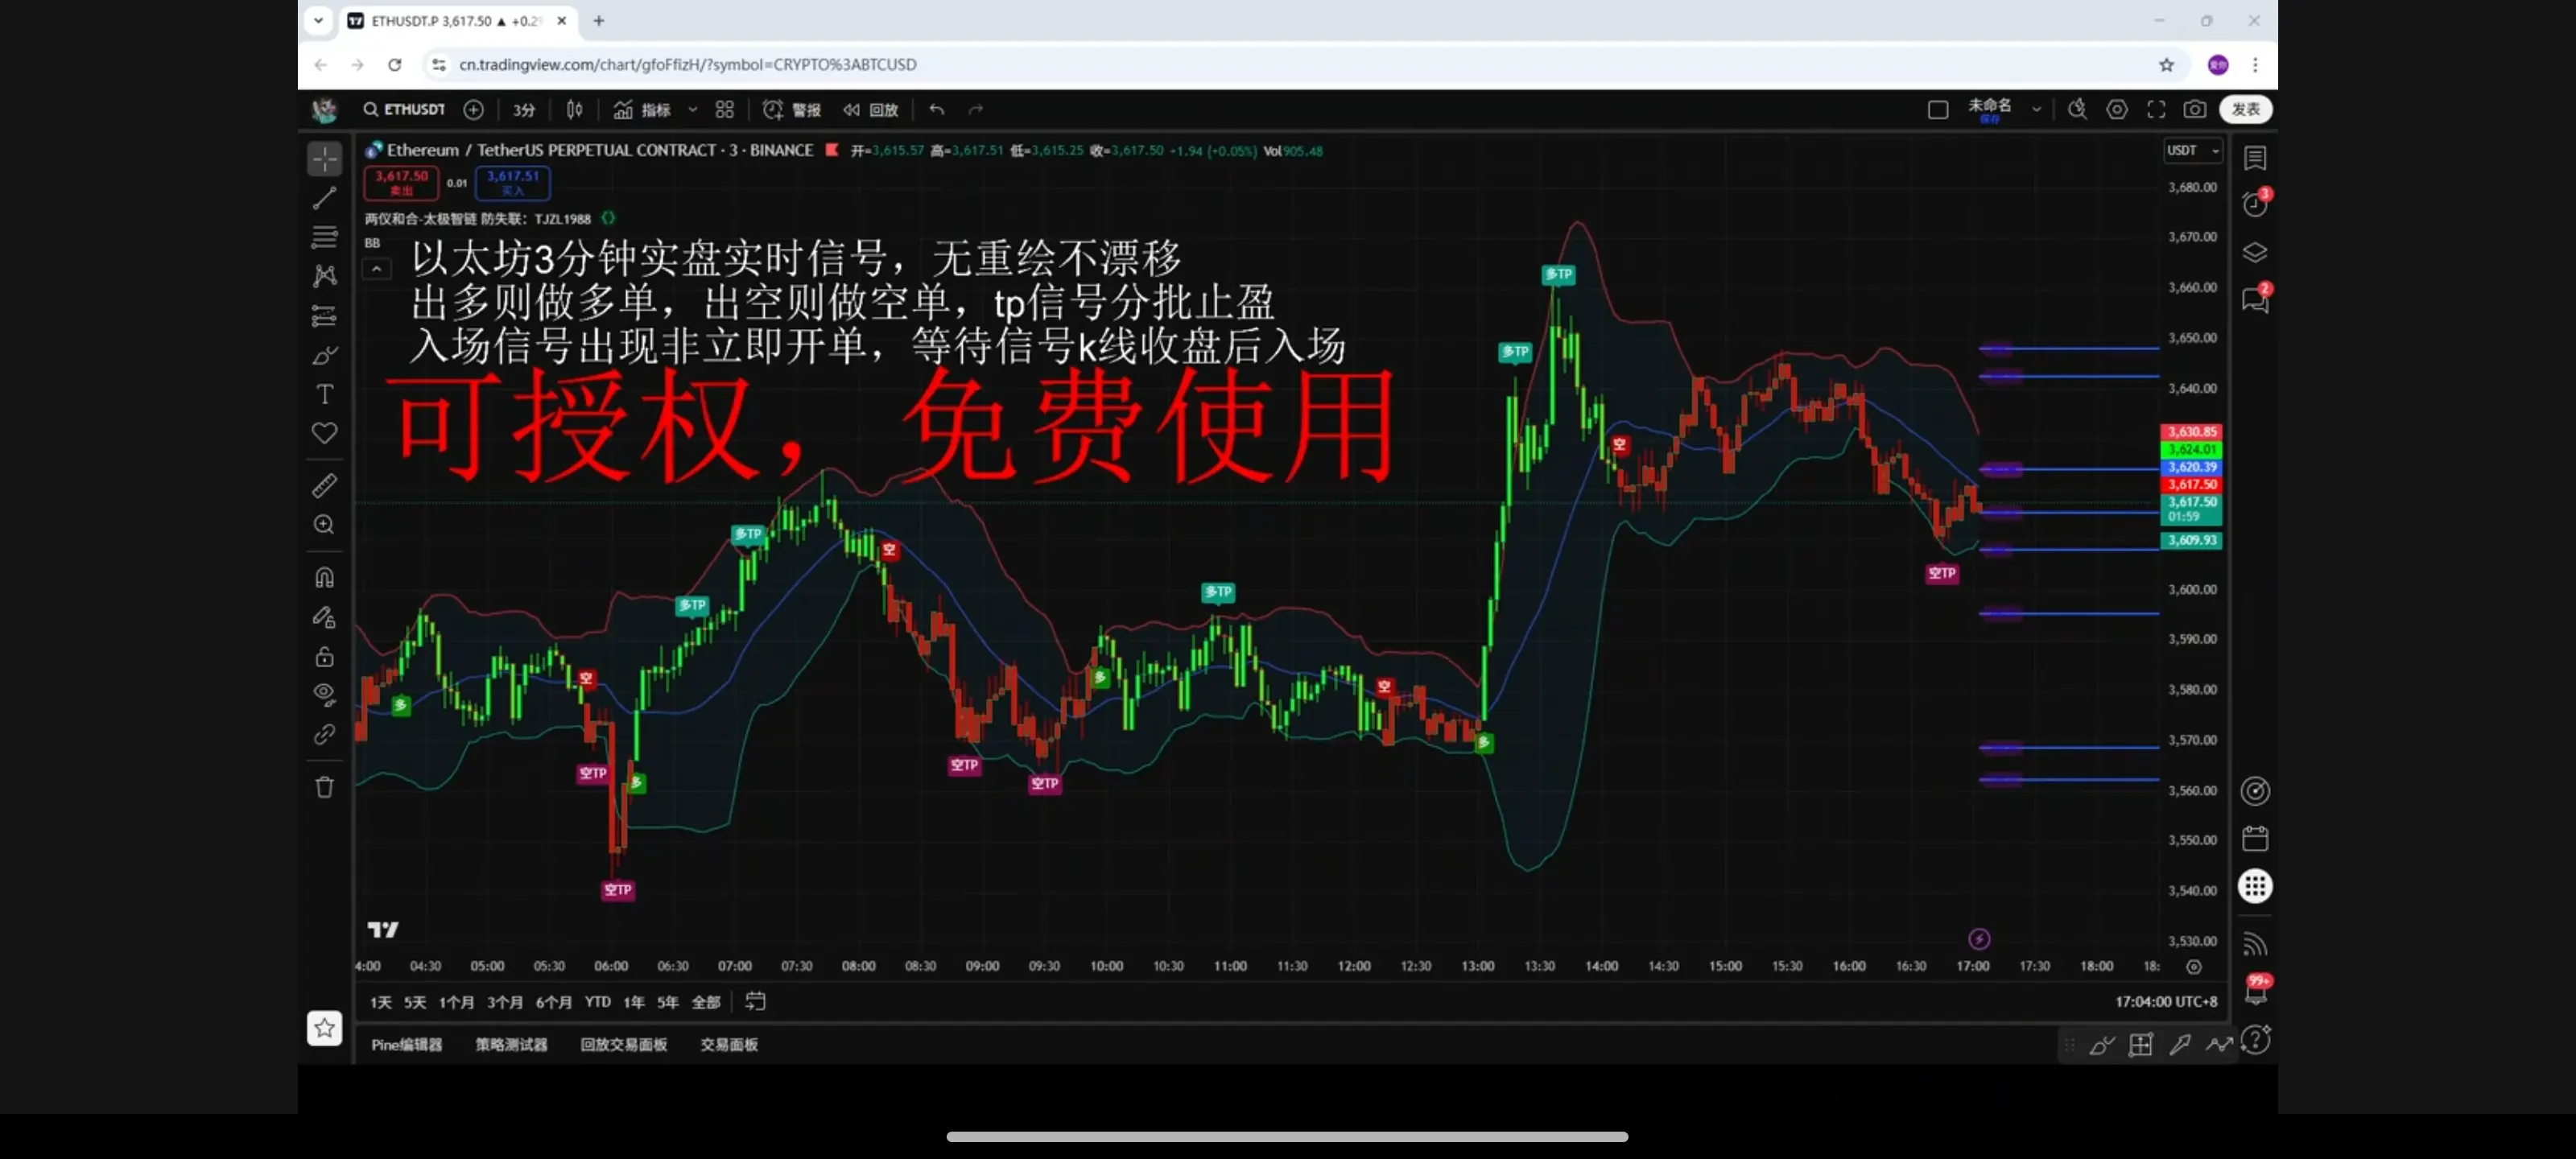Toggle hide all drawings eye icon
Screen dimensions: 2576x1159
coord(324,695)
